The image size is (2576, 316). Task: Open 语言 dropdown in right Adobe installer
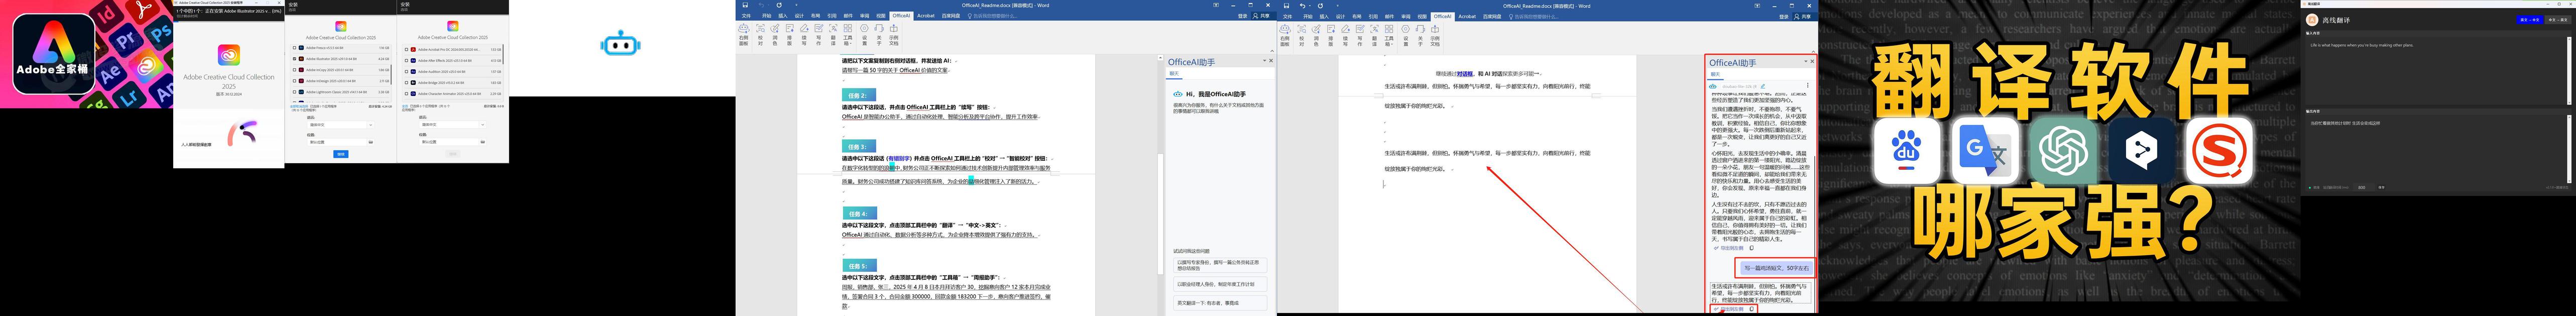[x=452, y=125]
